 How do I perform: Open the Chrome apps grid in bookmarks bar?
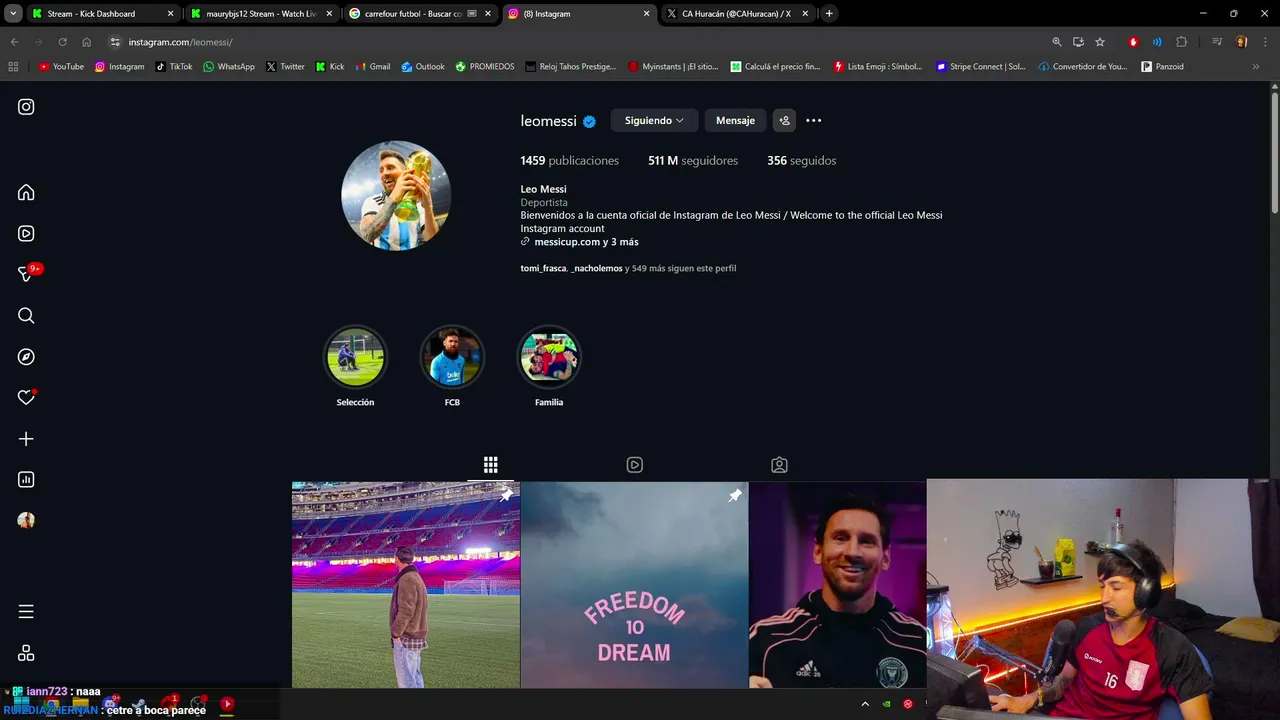13,67
